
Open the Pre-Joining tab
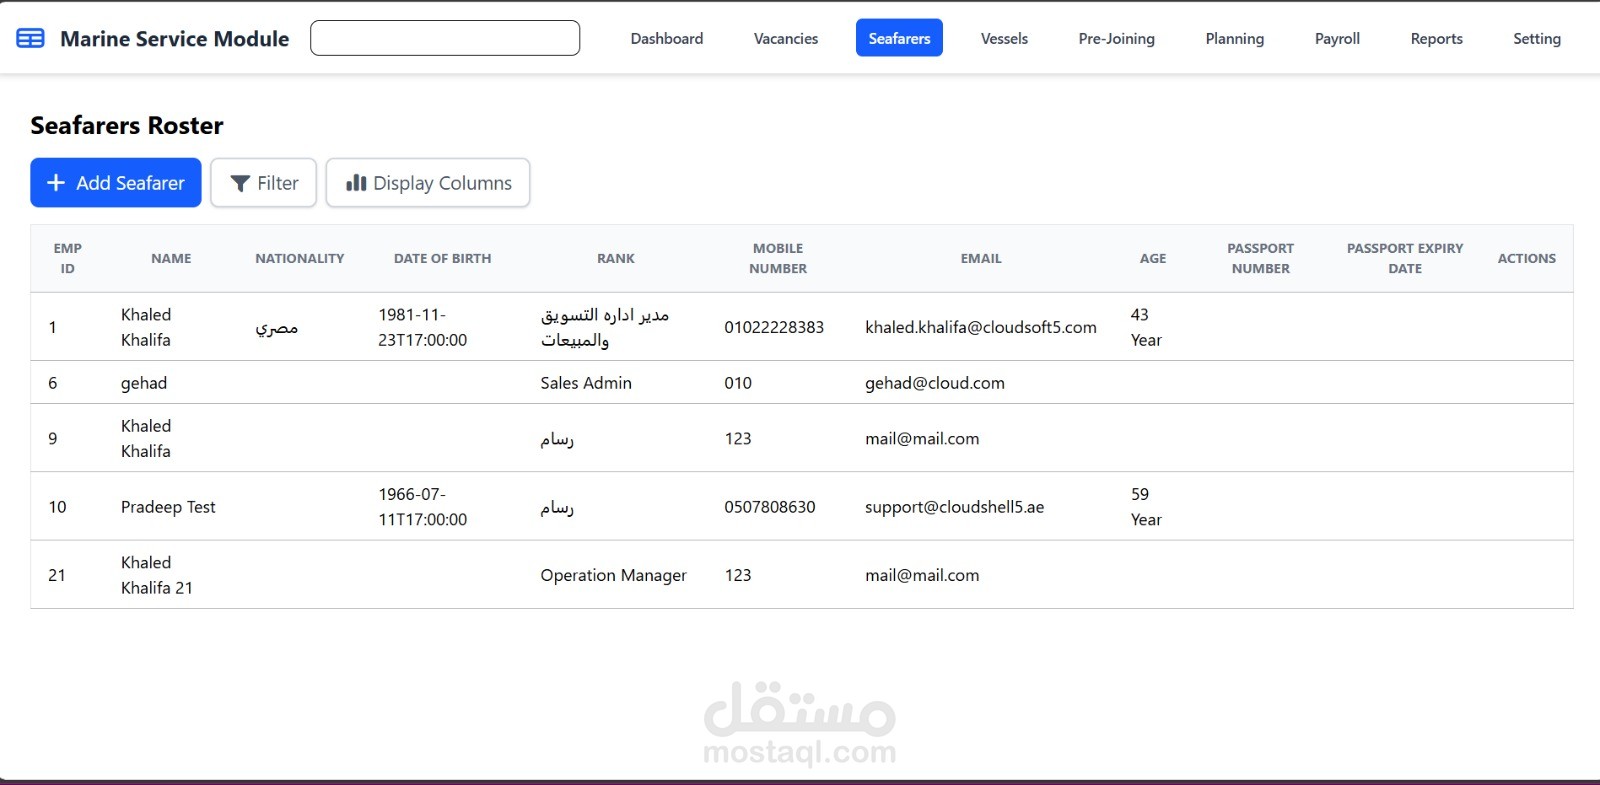pos(1116,38)
